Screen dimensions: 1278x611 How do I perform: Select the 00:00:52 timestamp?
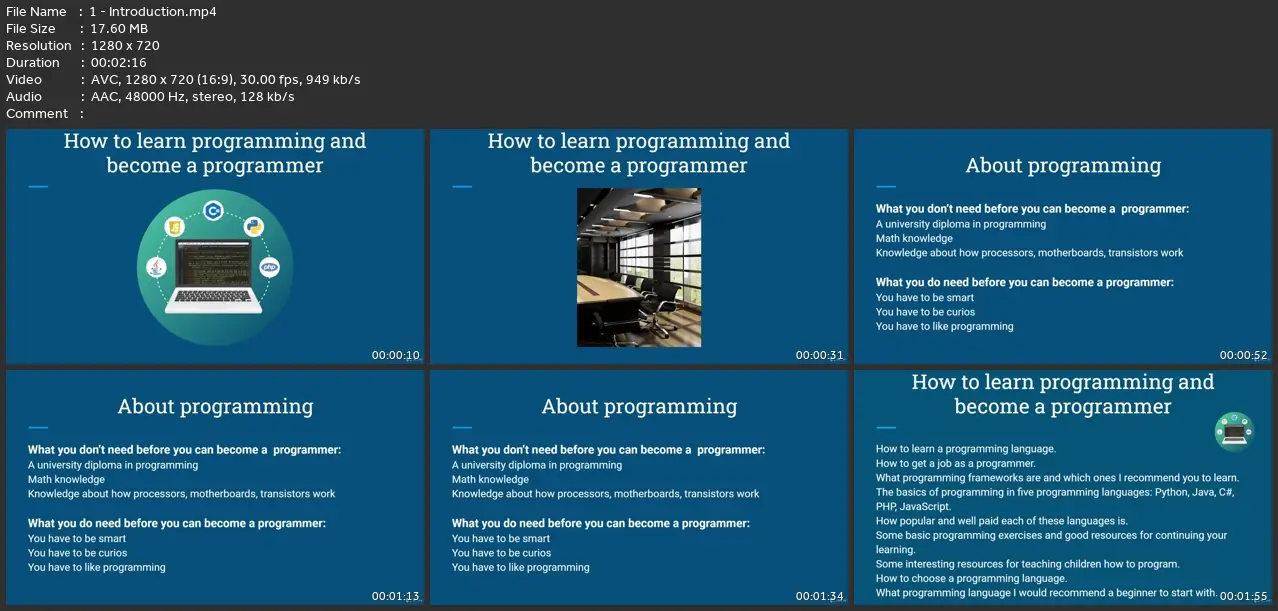pyautogui.click(x=1244, y=355)
